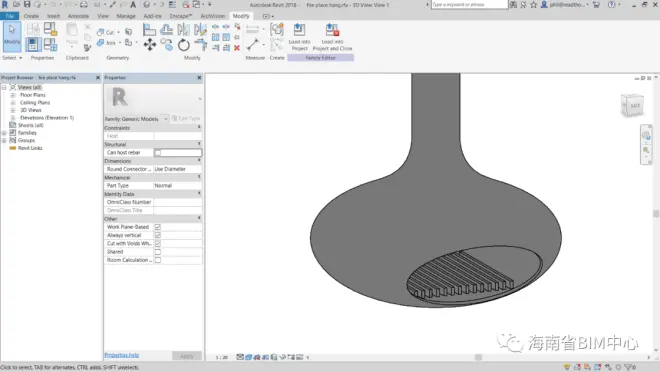
Task: Expand the Groups tree node
Action: coord(4,141)
